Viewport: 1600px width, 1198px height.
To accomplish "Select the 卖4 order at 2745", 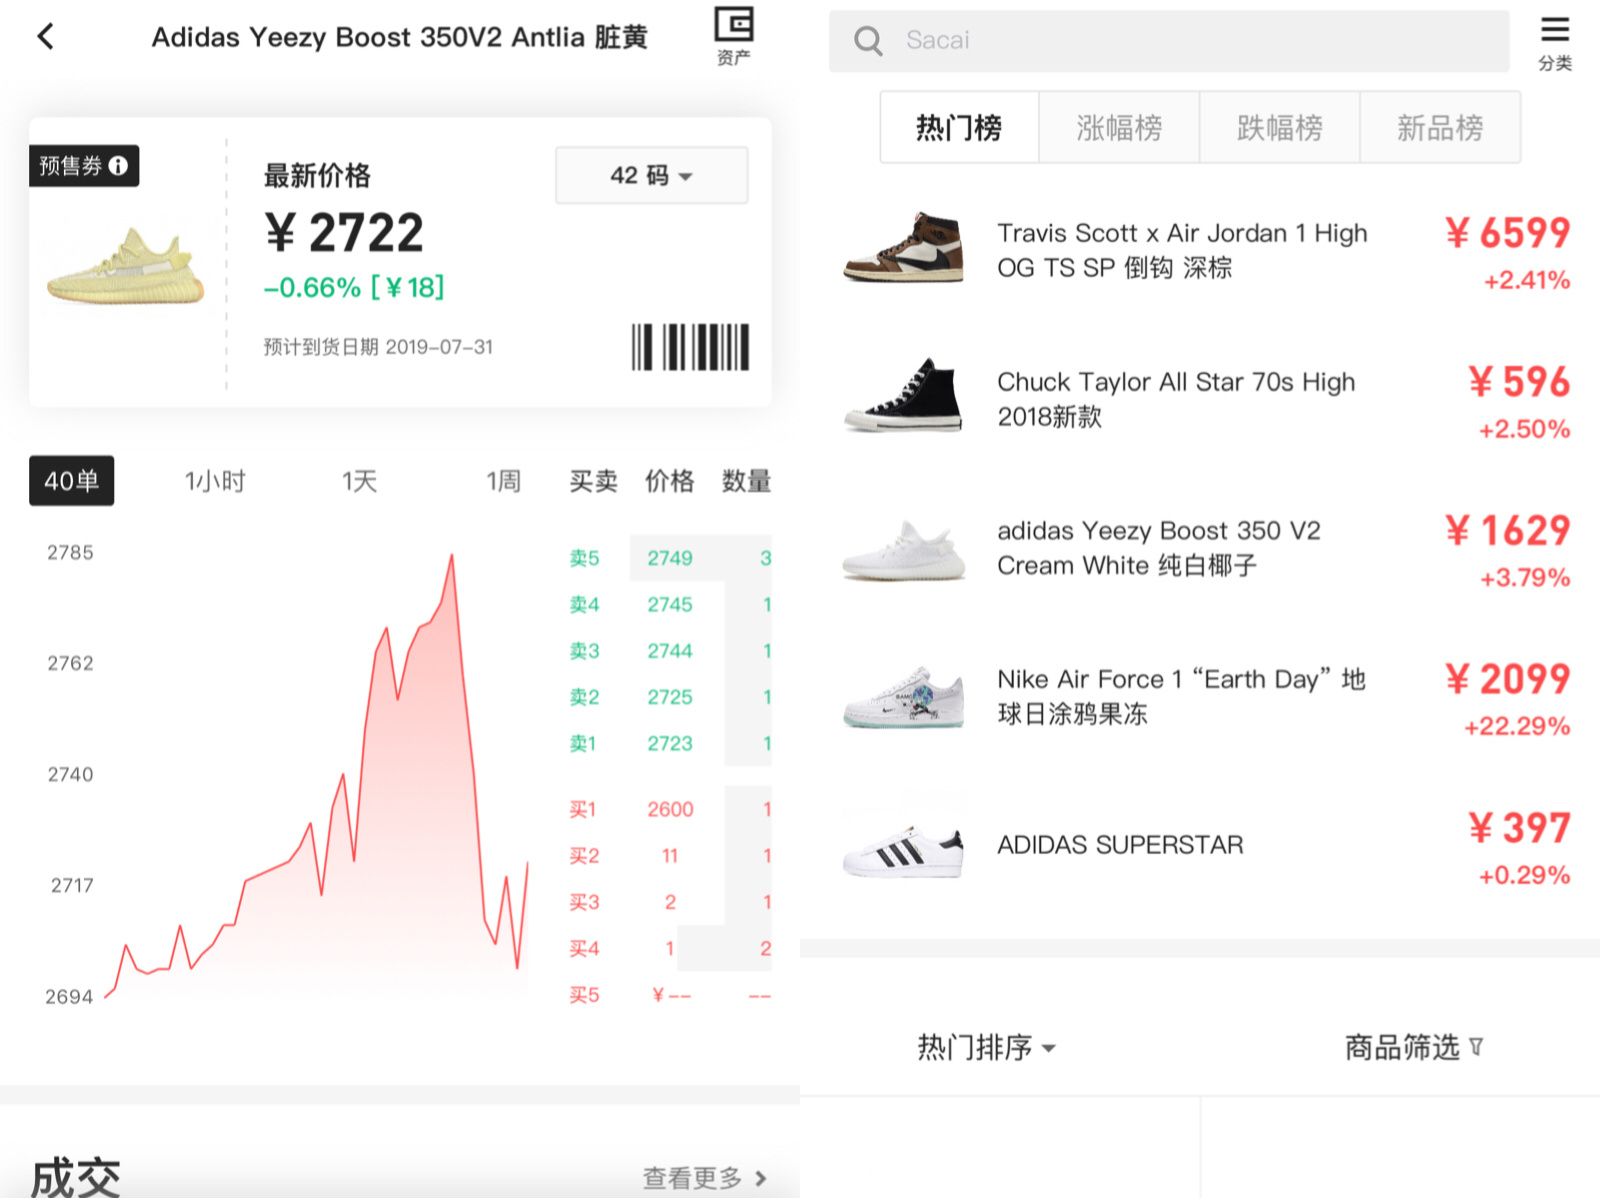I will [x=670, y=604].
